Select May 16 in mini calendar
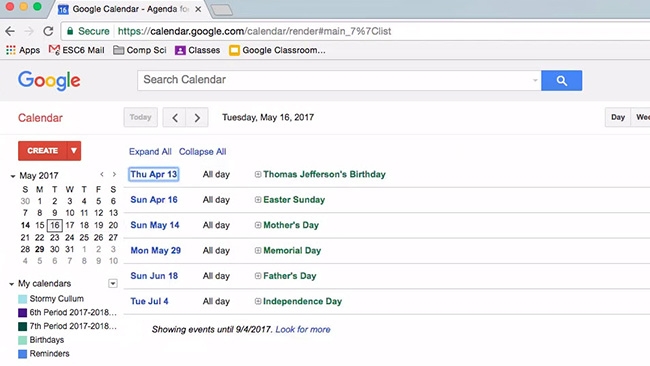Viewport: 650px width, 366px height. pos(55,225)
